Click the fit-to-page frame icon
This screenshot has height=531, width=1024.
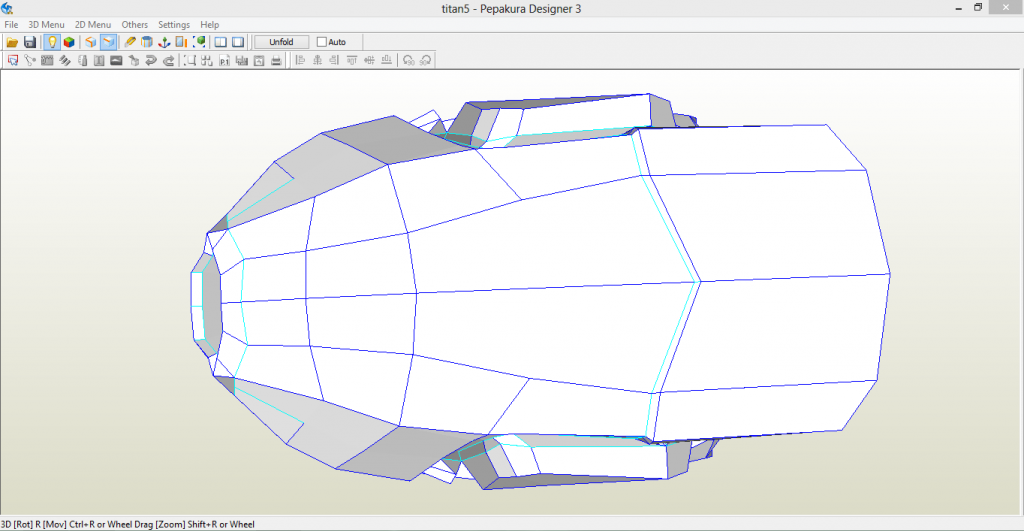[190, 60]
